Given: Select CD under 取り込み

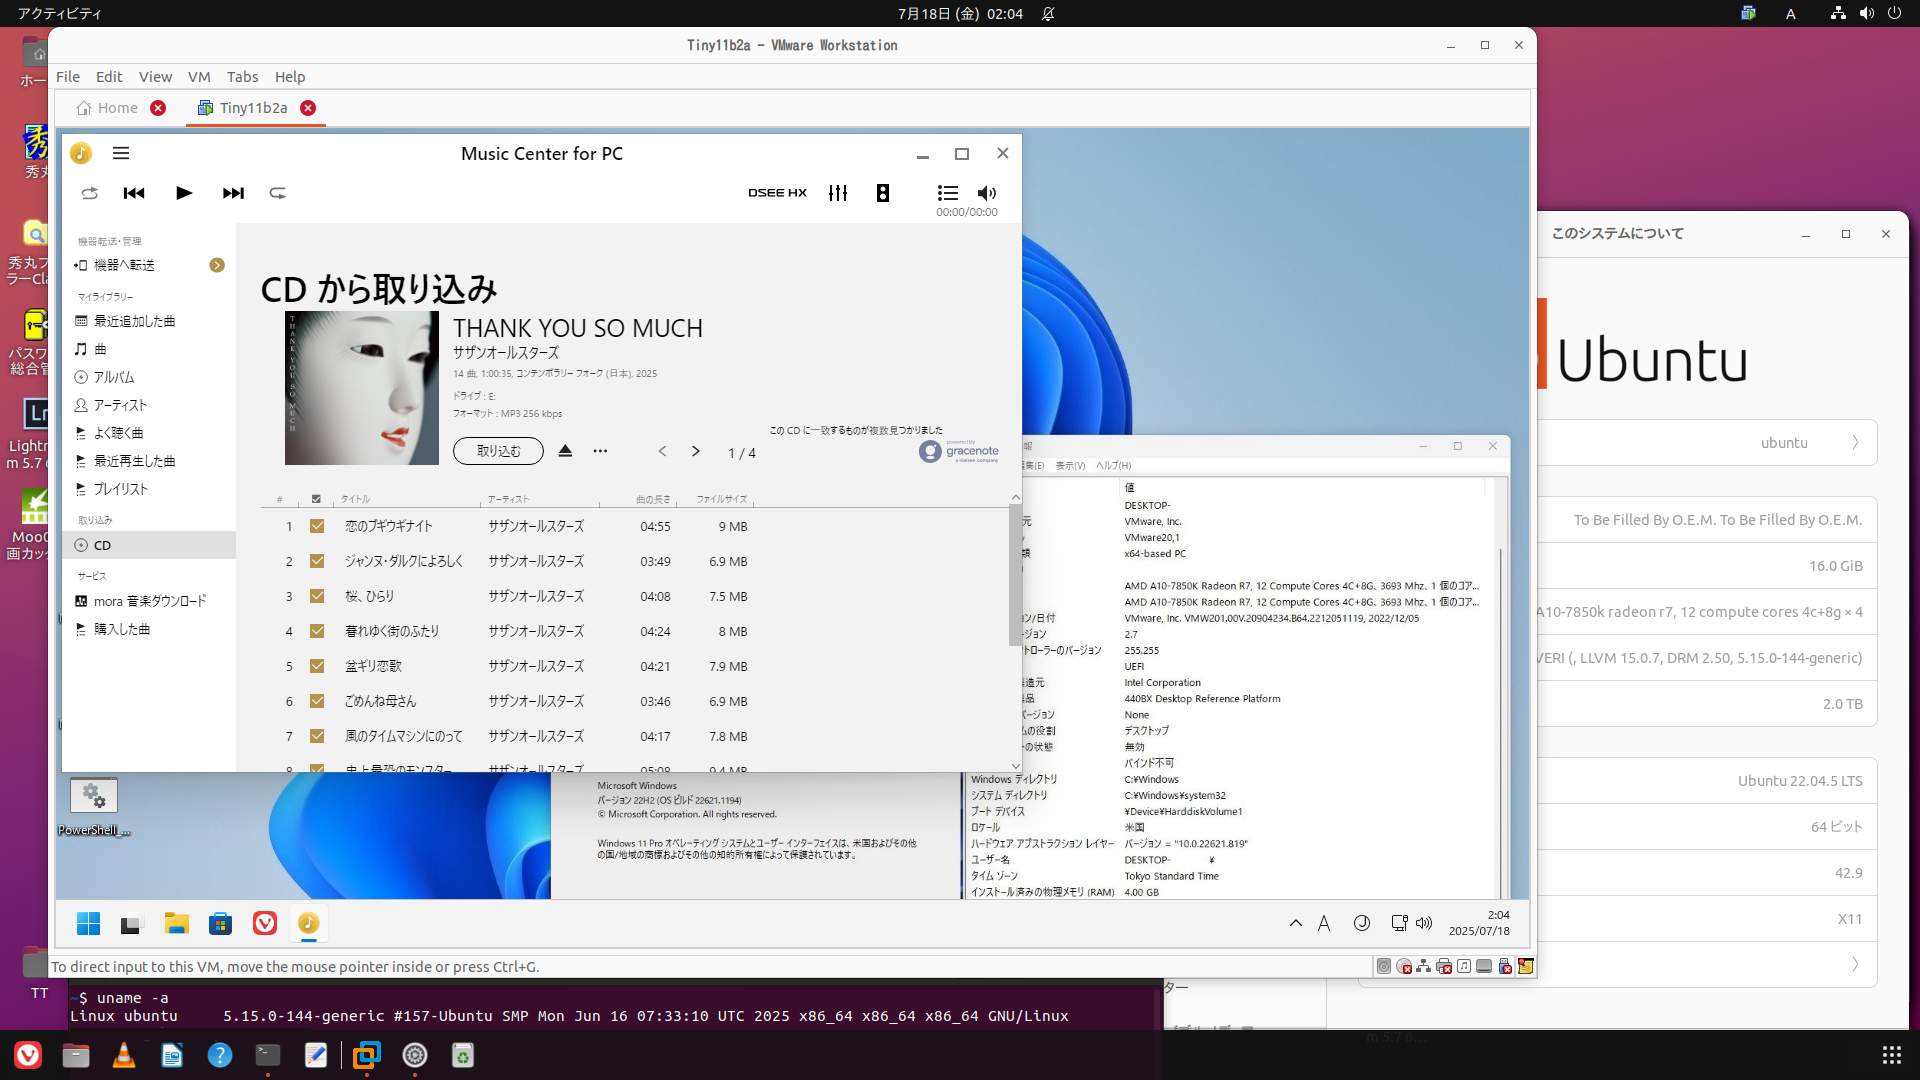Looking at the screenshot, I should [149, 545].
